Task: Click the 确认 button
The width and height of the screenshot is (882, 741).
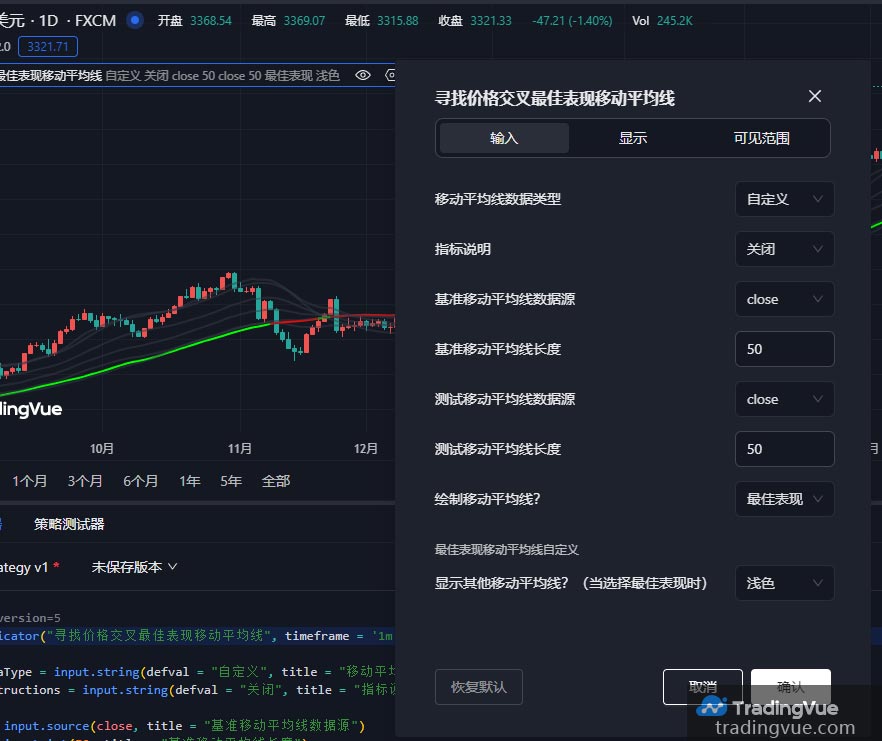Action: tap(790, 687)
